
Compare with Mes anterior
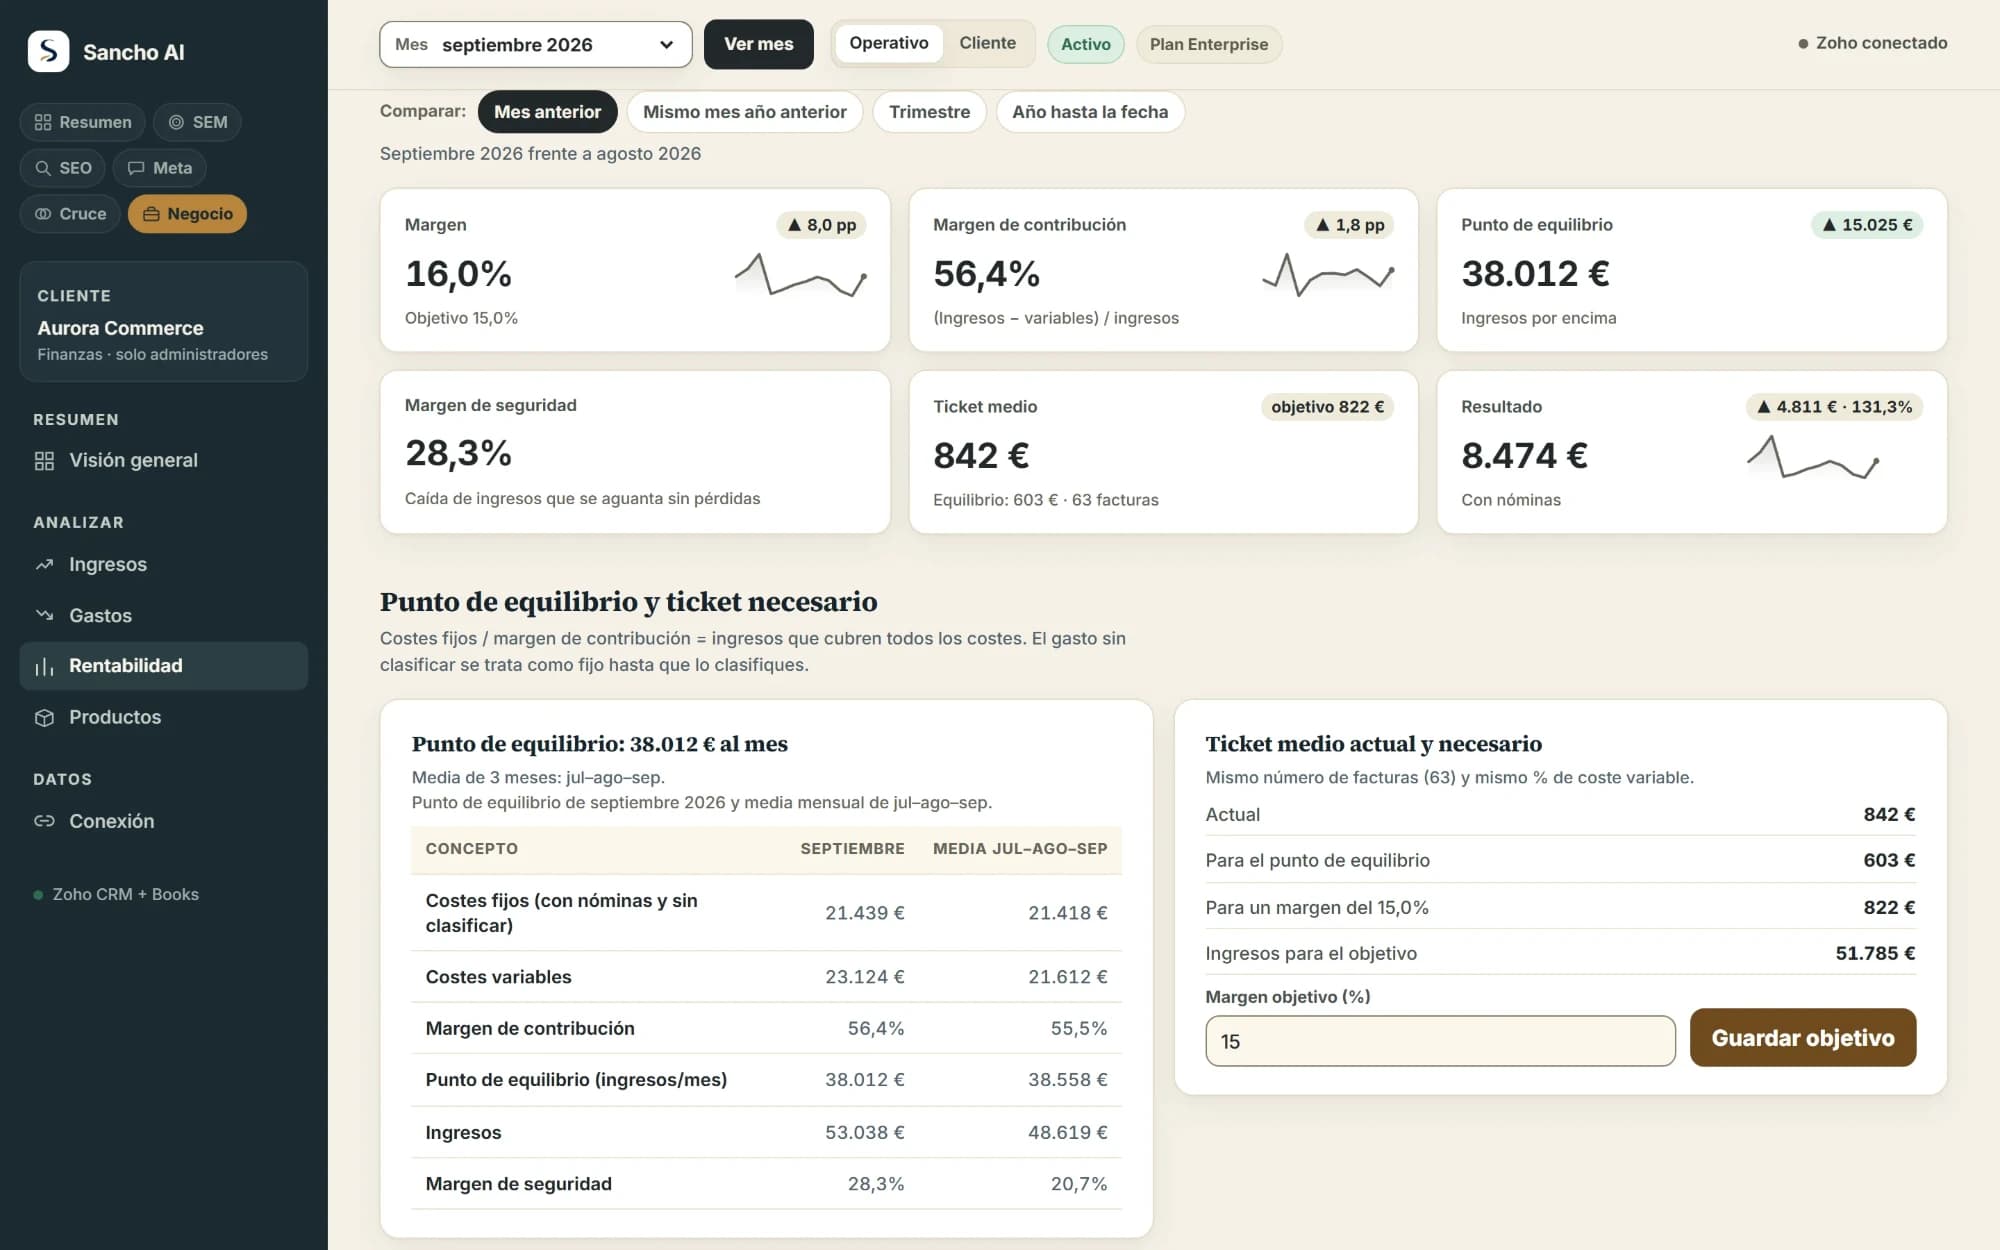point(547,112)
